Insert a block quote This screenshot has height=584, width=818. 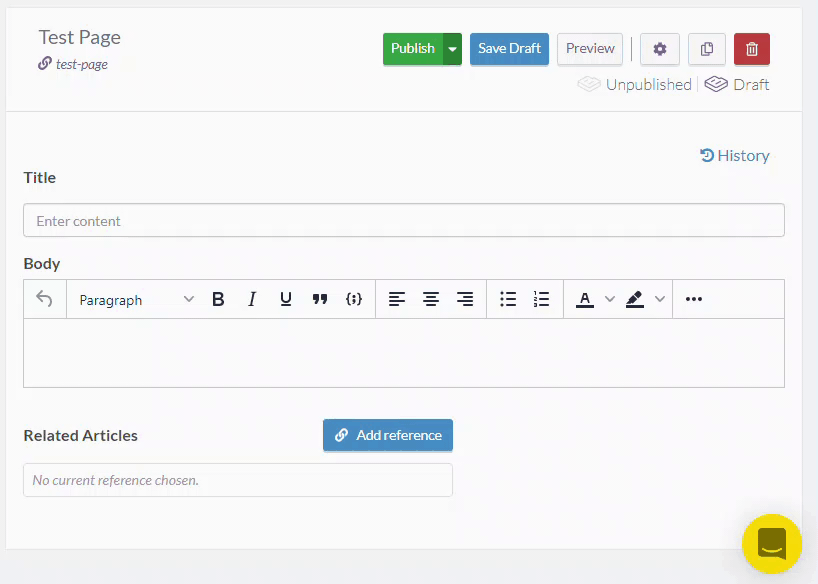320,299
